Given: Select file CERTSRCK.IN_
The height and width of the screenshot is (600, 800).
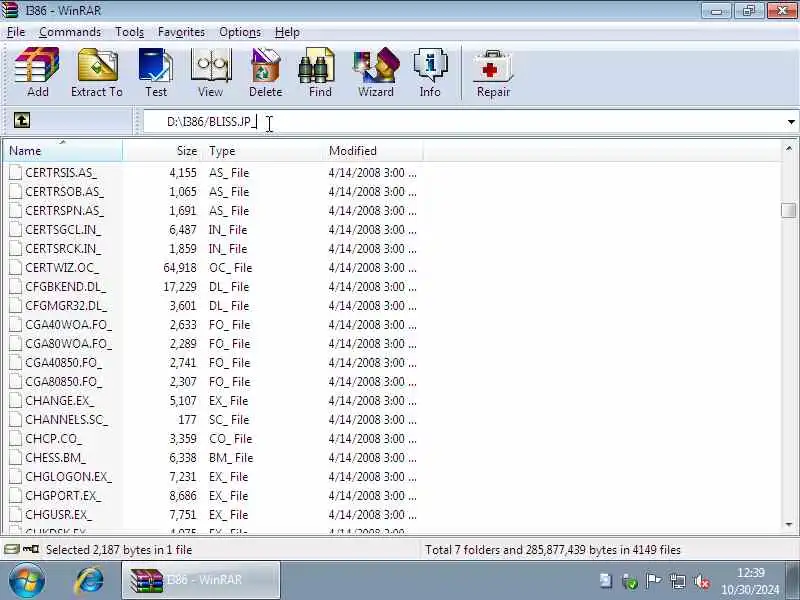Looking at the screenshot, I should [63, 248].
